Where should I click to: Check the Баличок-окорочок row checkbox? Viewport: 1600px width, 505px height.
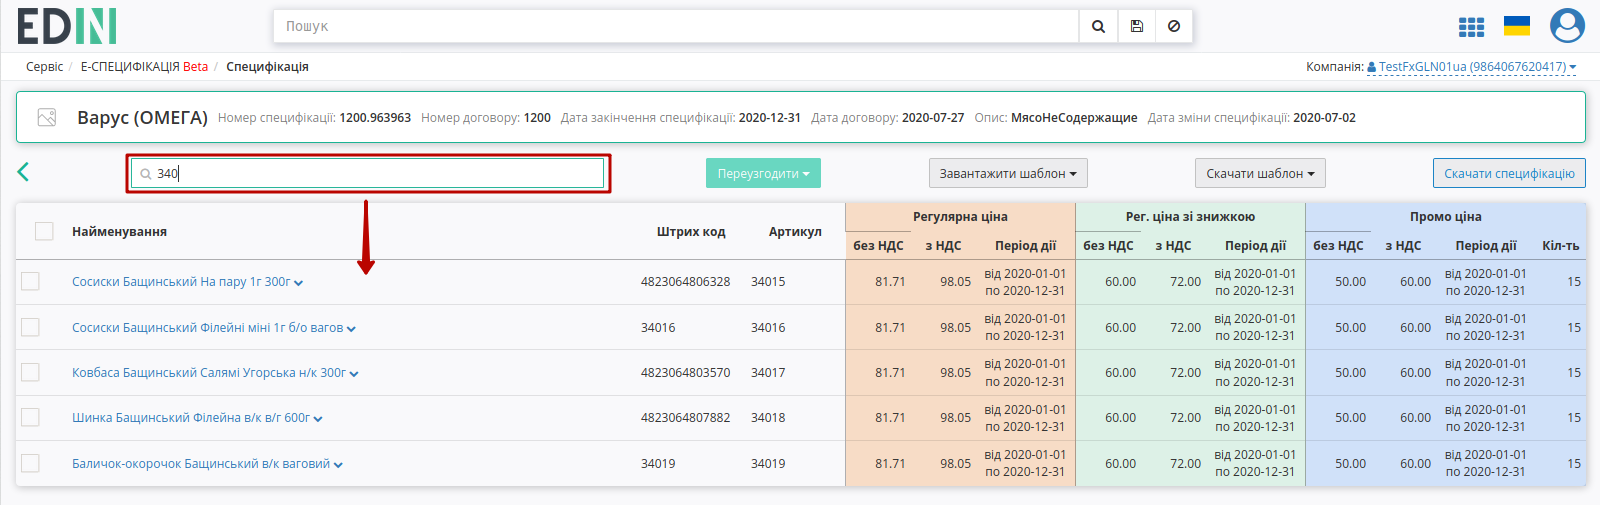[x=30, y=463]
